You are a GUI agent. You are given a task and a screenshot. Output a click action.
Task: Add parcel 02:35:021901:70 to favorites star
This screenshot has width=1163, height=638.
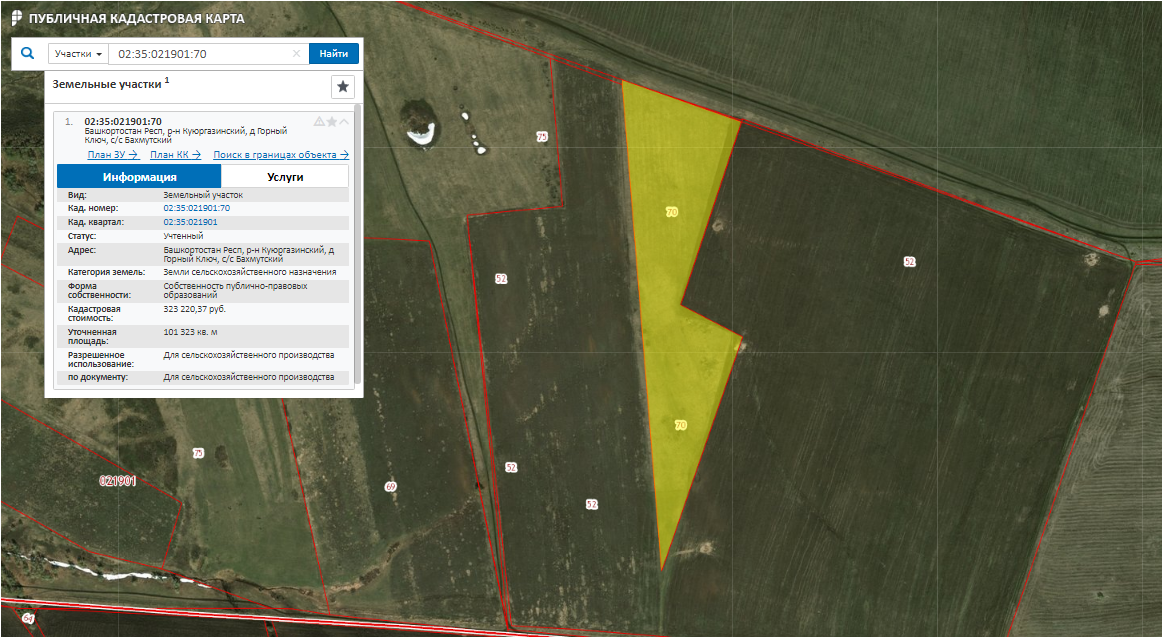click(332, 121)
